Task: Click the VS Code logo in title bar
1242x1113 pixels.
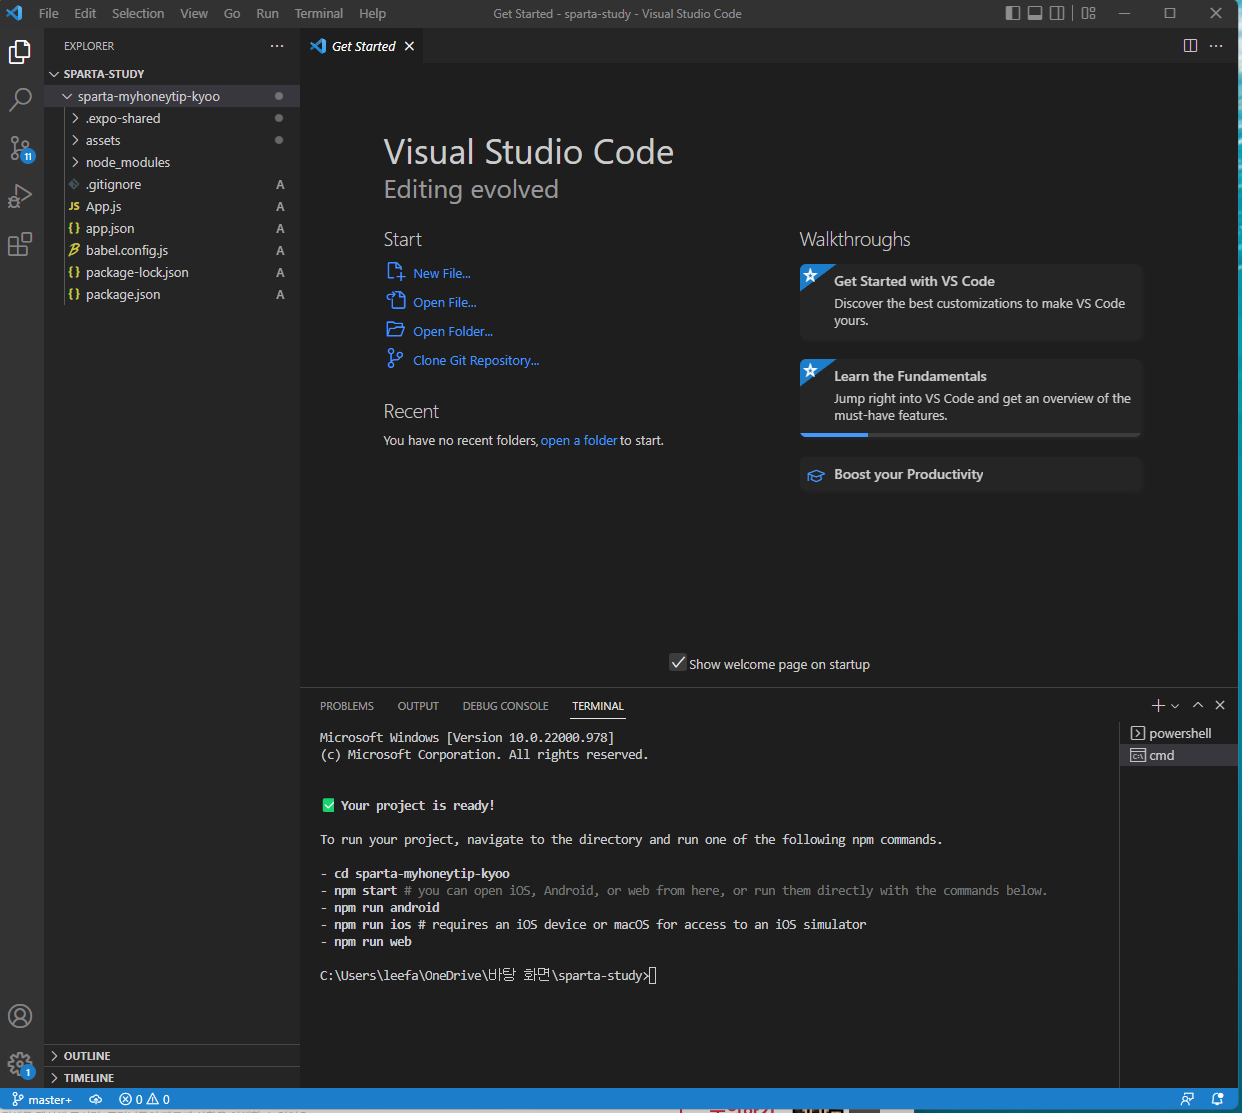Action: [14, 13]
